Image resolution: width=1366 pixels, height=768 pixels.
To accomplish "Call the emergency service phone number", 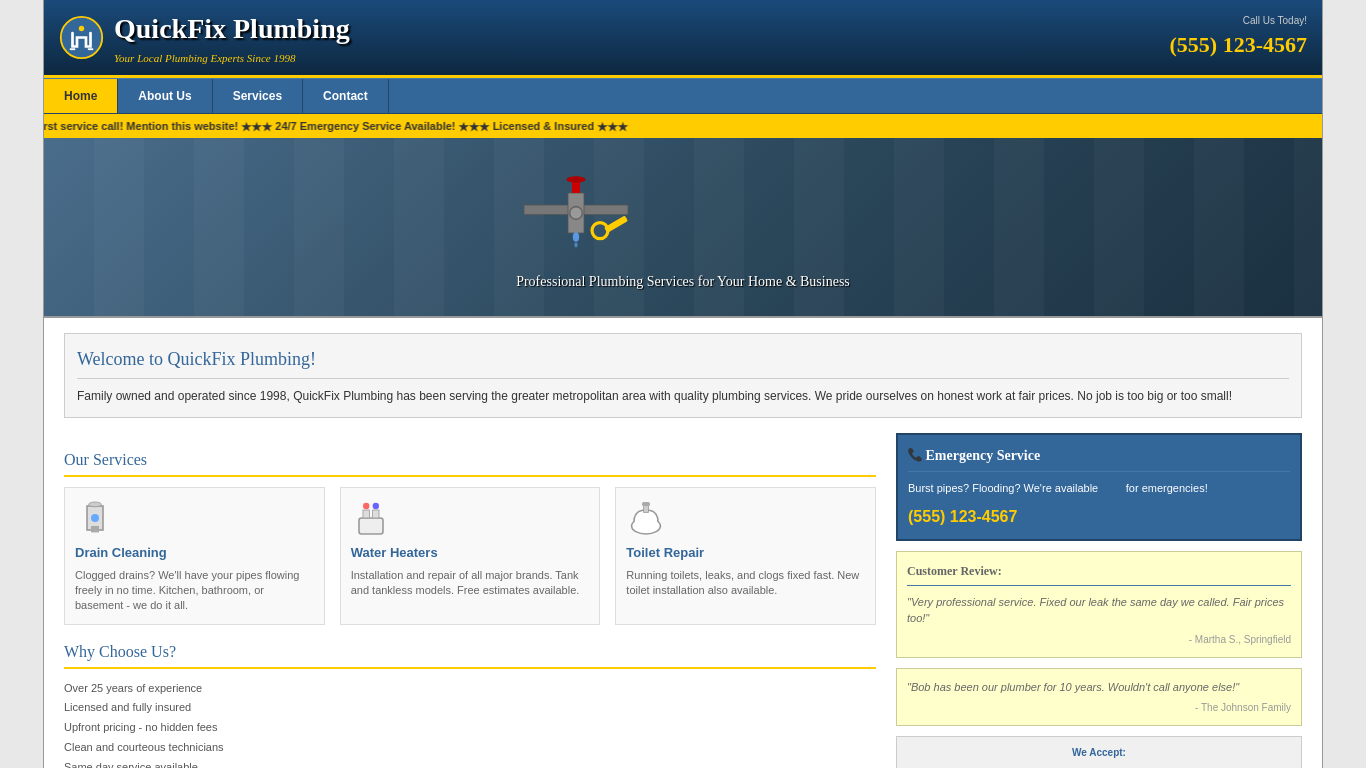I will 962,517.
